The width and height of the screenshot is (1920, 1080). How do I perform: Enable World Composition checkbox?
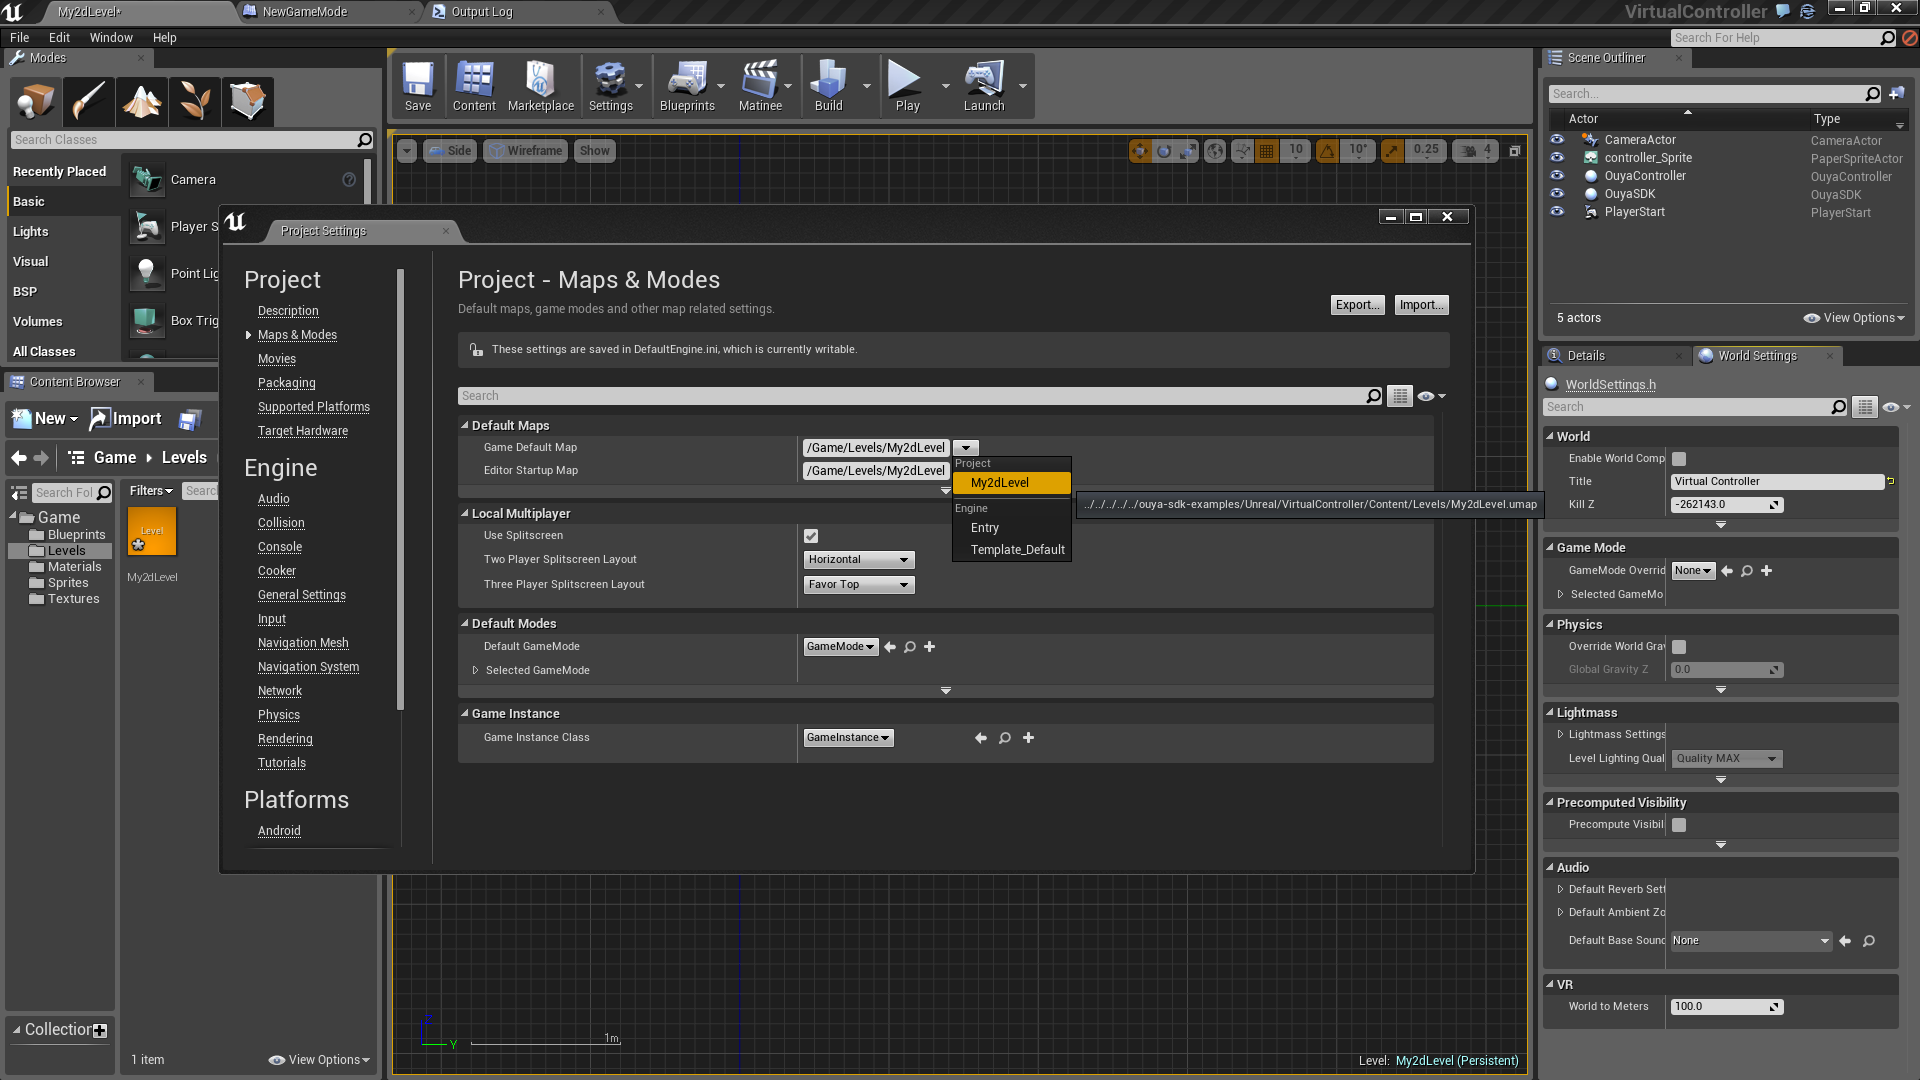tap(1679, 459)
